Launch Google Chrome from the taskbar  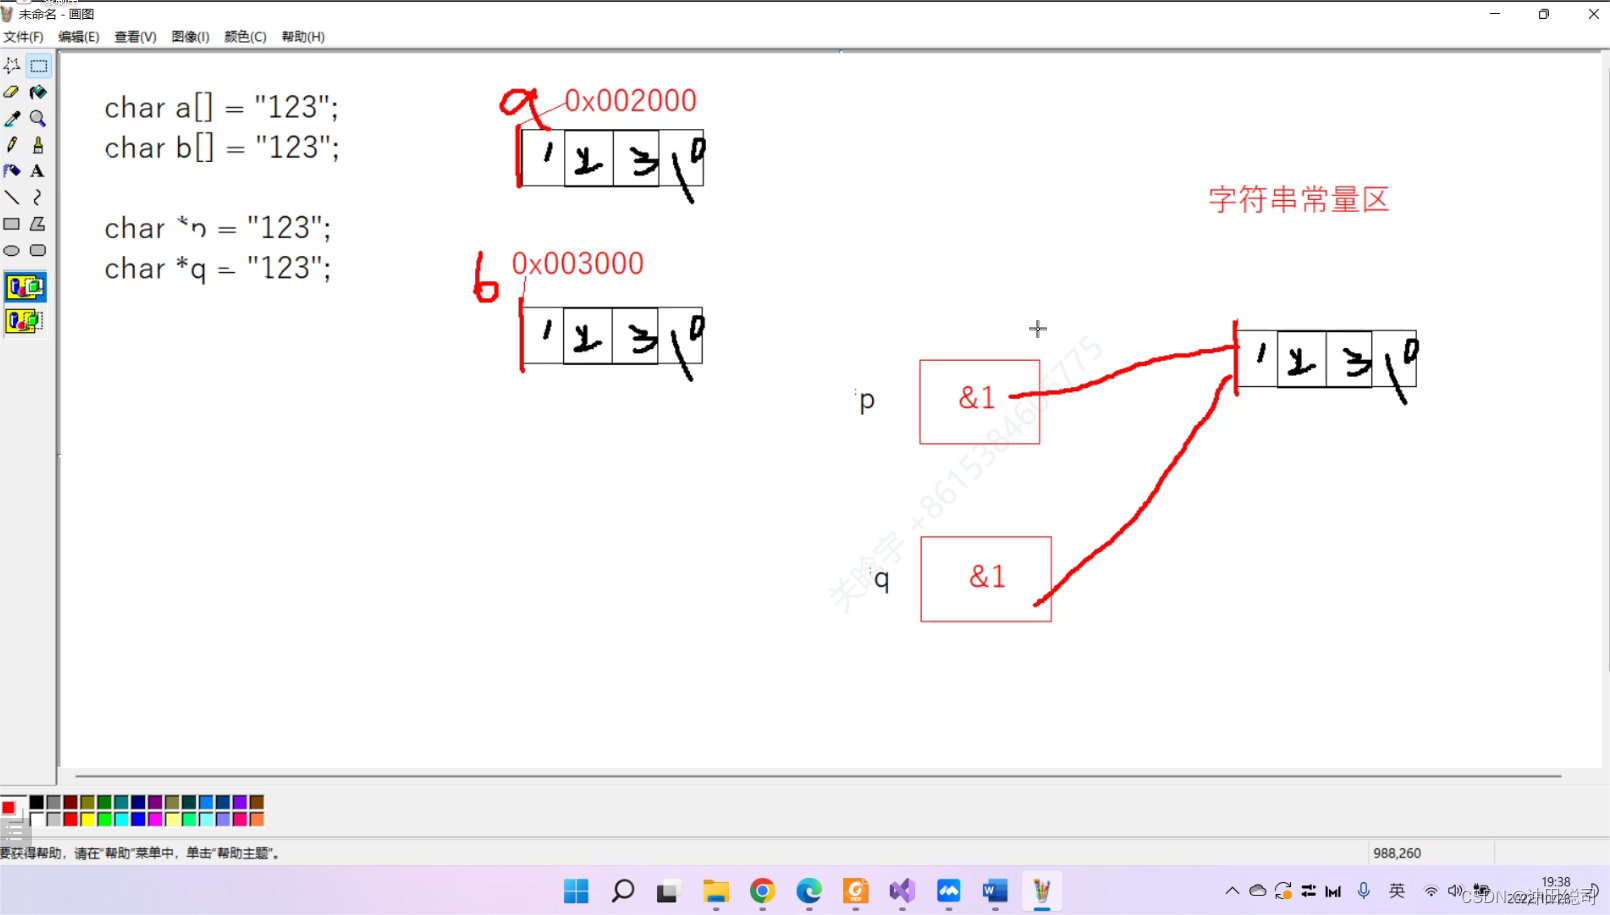[x=762, y=891]
